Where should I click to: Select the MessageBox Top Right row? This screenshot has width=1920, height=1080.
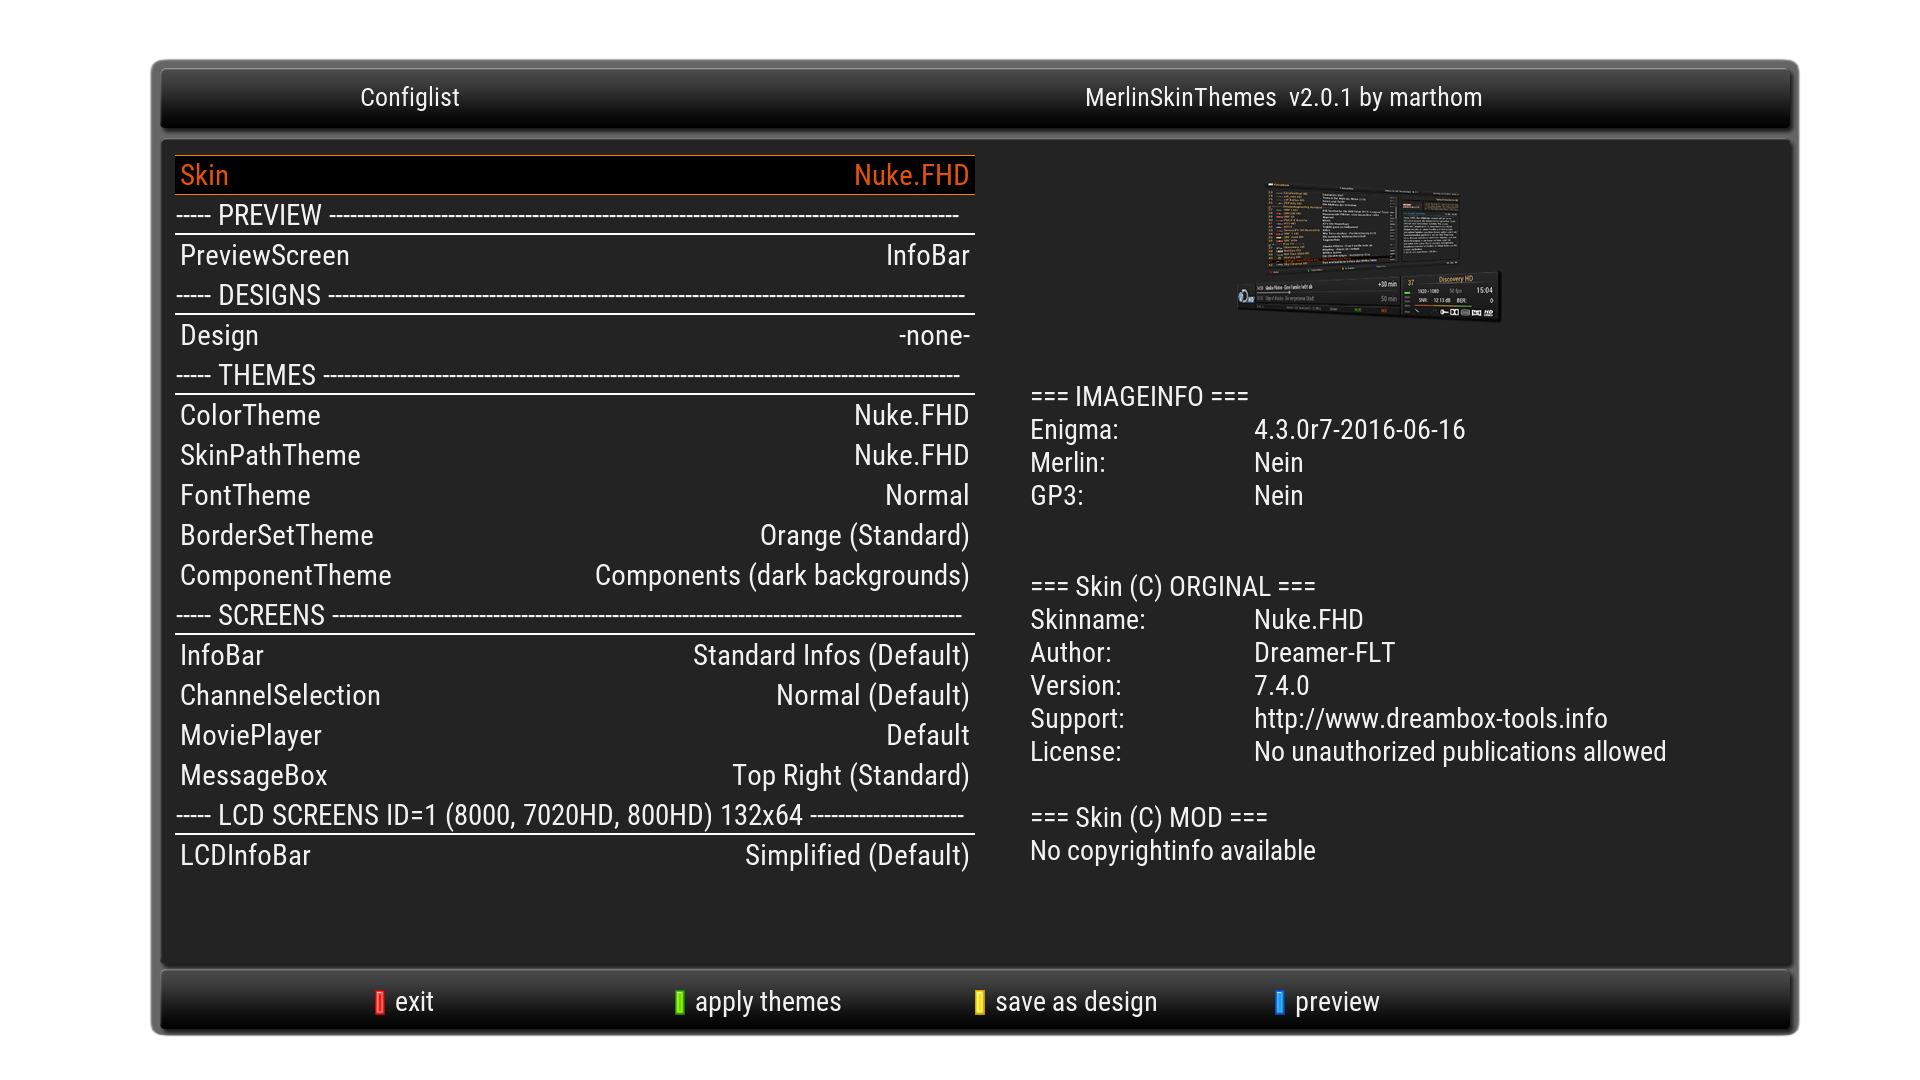click(x=574, y=775)
